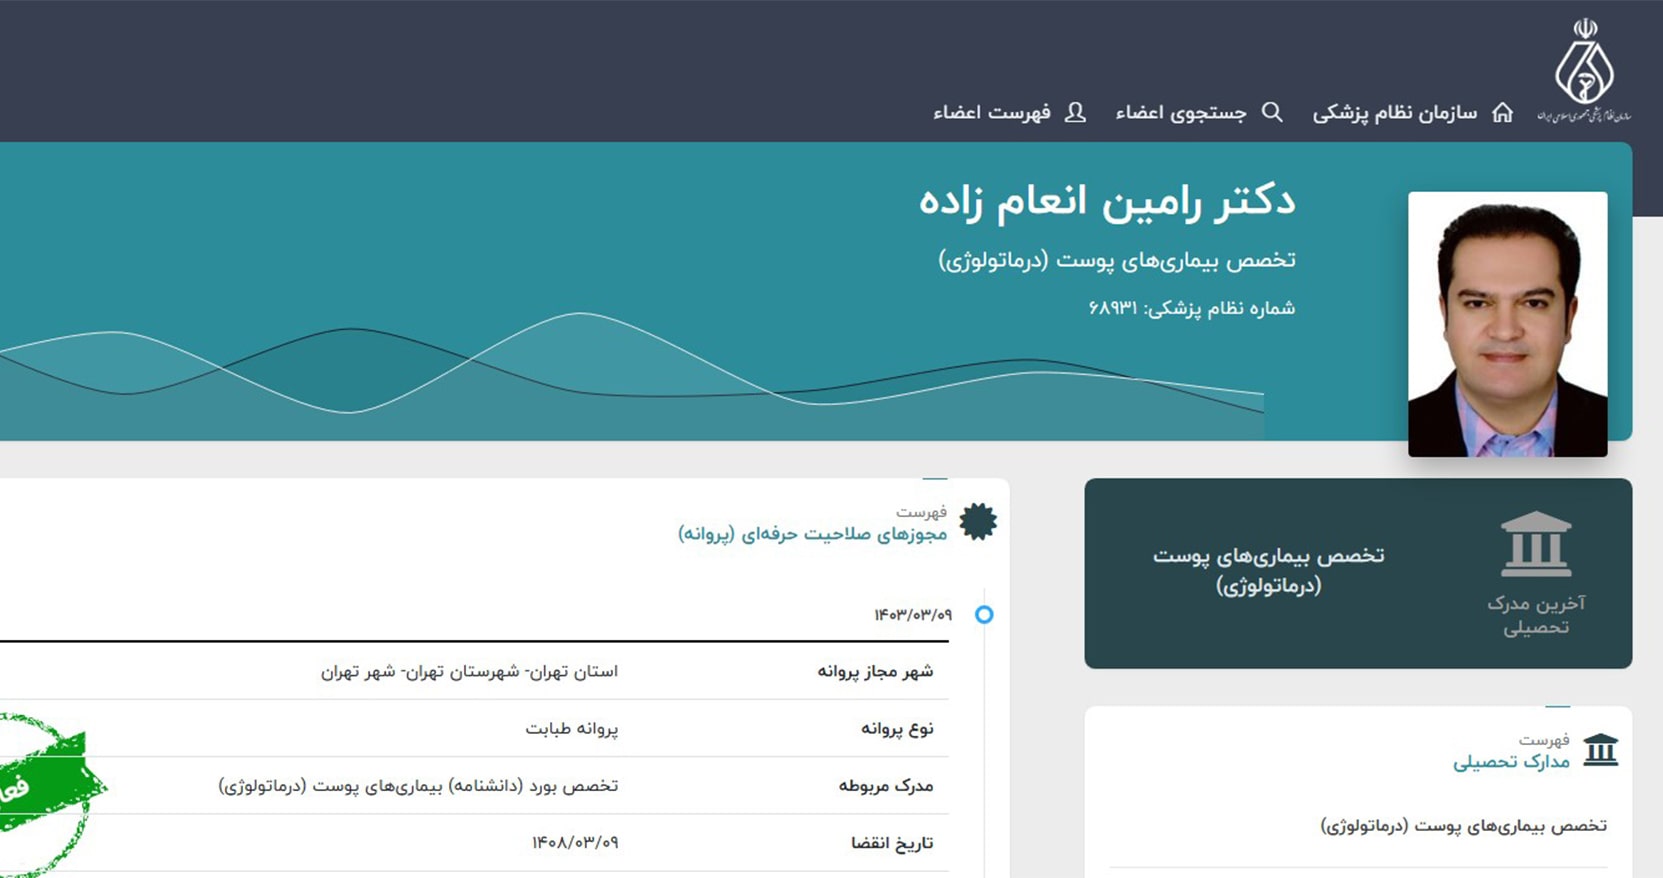Image resolution: width=1663 pixels, height=878 pixels.
Task: Click the blue timeline circle marker
Action: pyautogui.click(x=984, y=615)
